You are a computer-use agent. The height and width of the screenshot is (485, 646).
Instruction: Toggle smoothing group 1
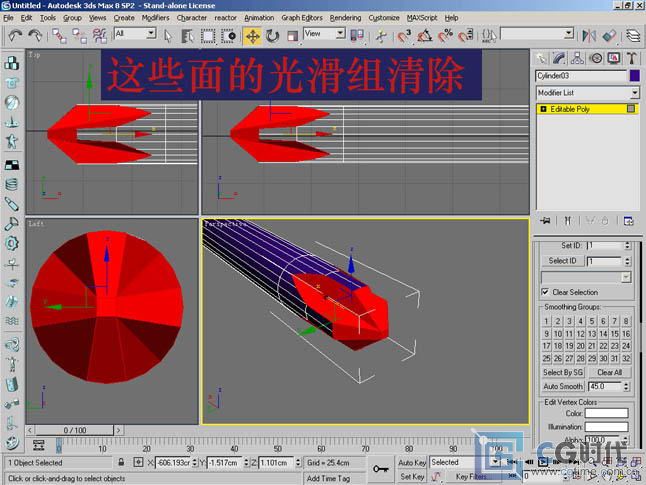[x=546, y=321]
